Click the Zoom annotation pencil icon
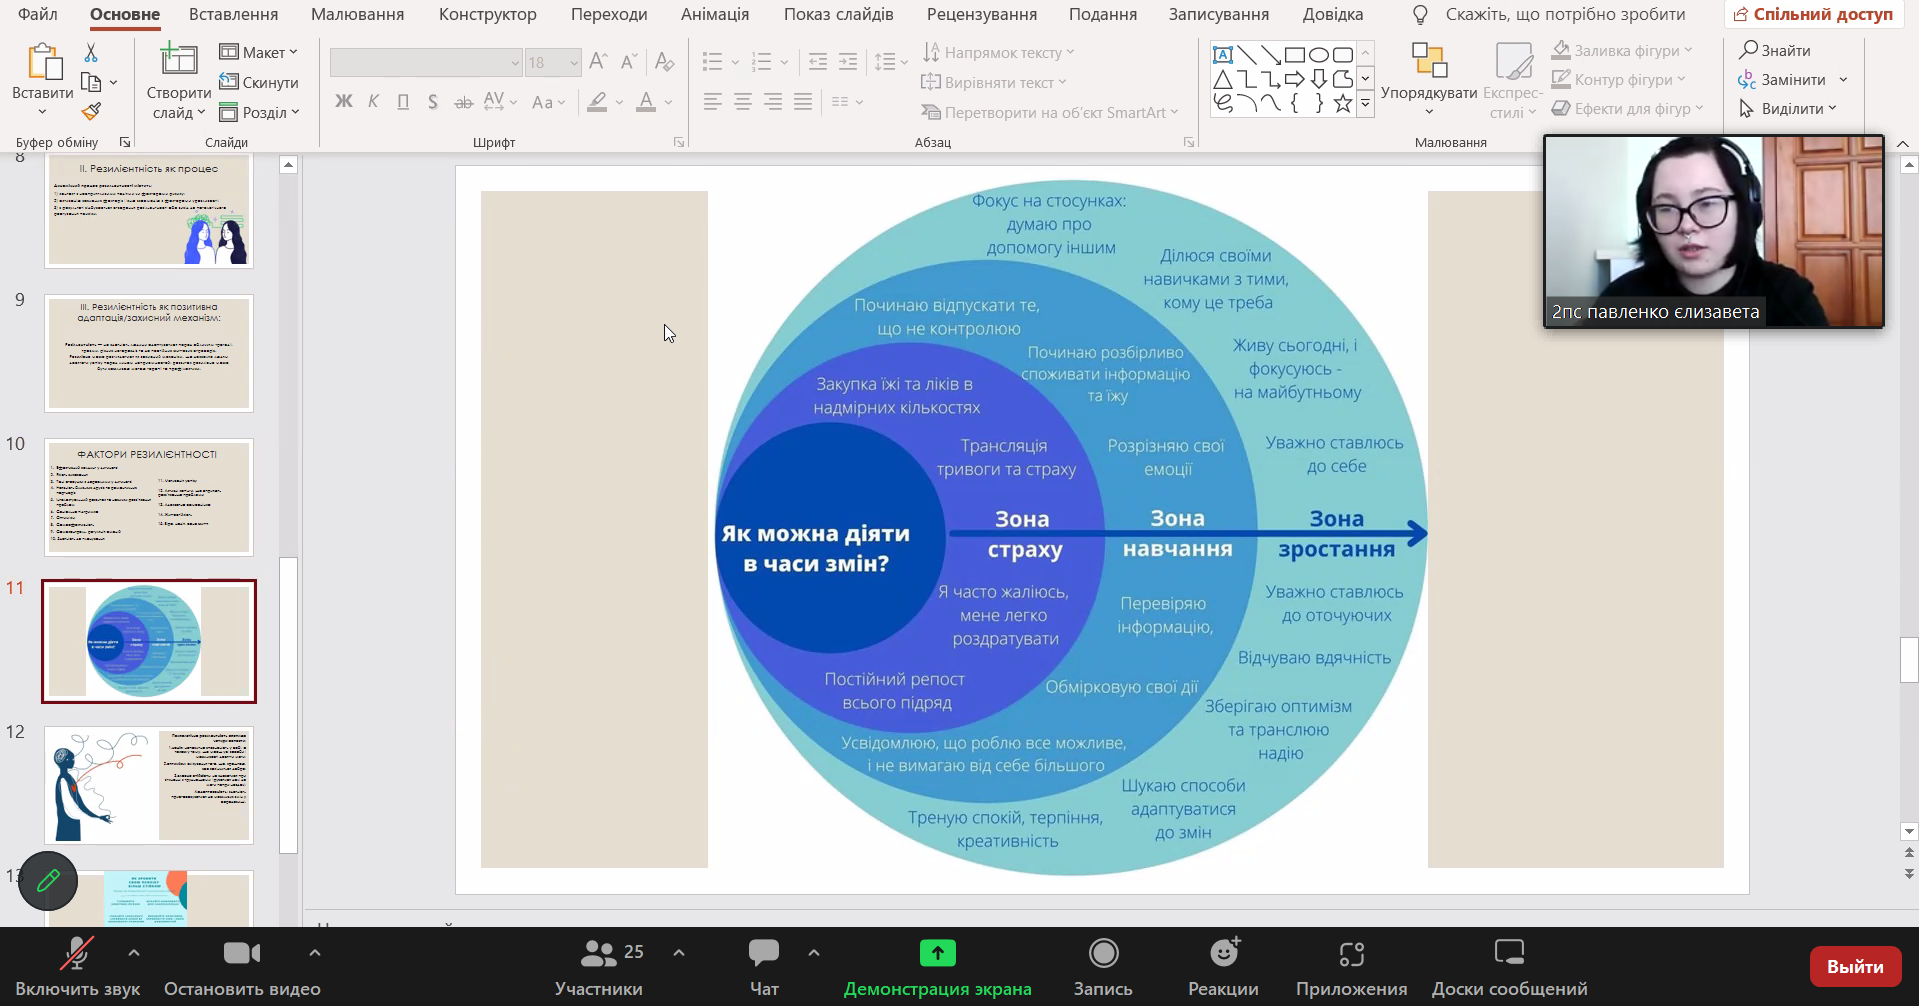1919x1006 pixels. (48, 881)
